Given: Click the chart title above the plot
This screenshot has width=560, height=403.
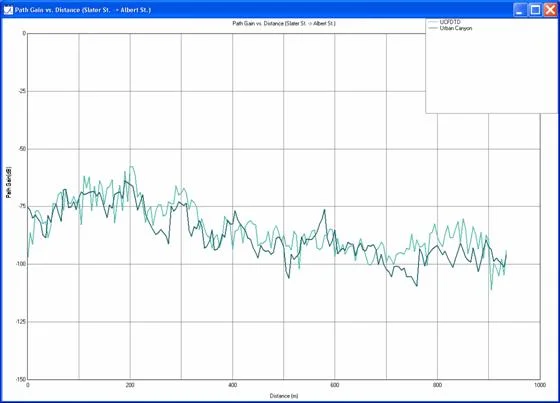Looking at the screenshot, I should (284, 24).
